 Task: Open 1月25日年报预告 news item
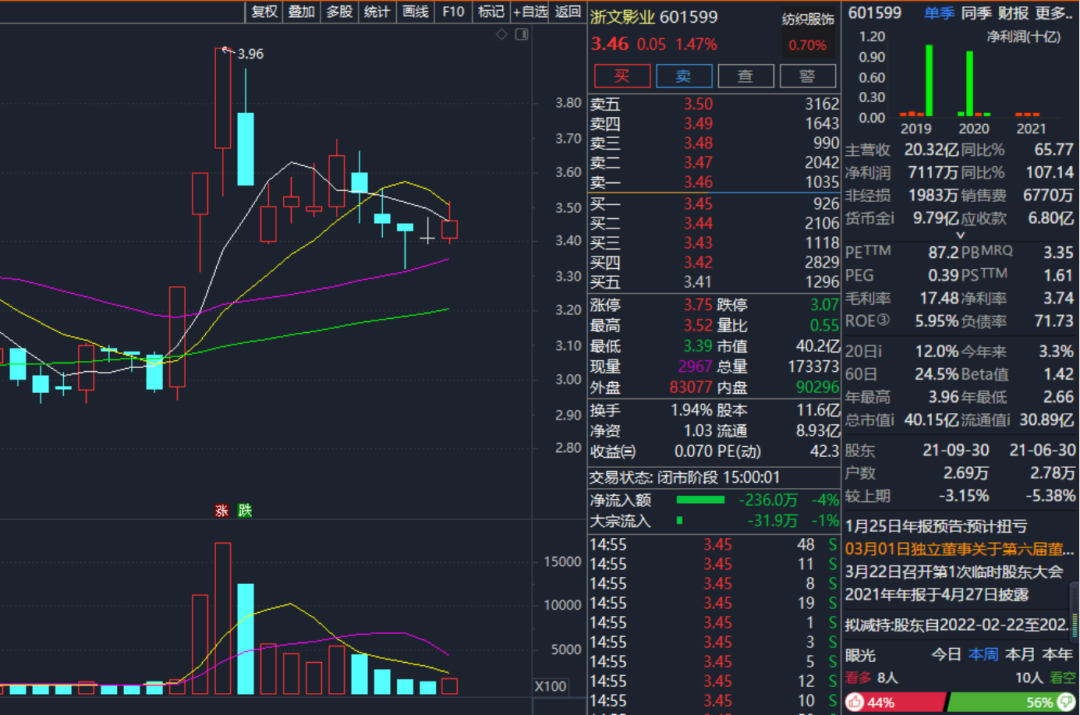pyautogui.click(x=936, y=526)
